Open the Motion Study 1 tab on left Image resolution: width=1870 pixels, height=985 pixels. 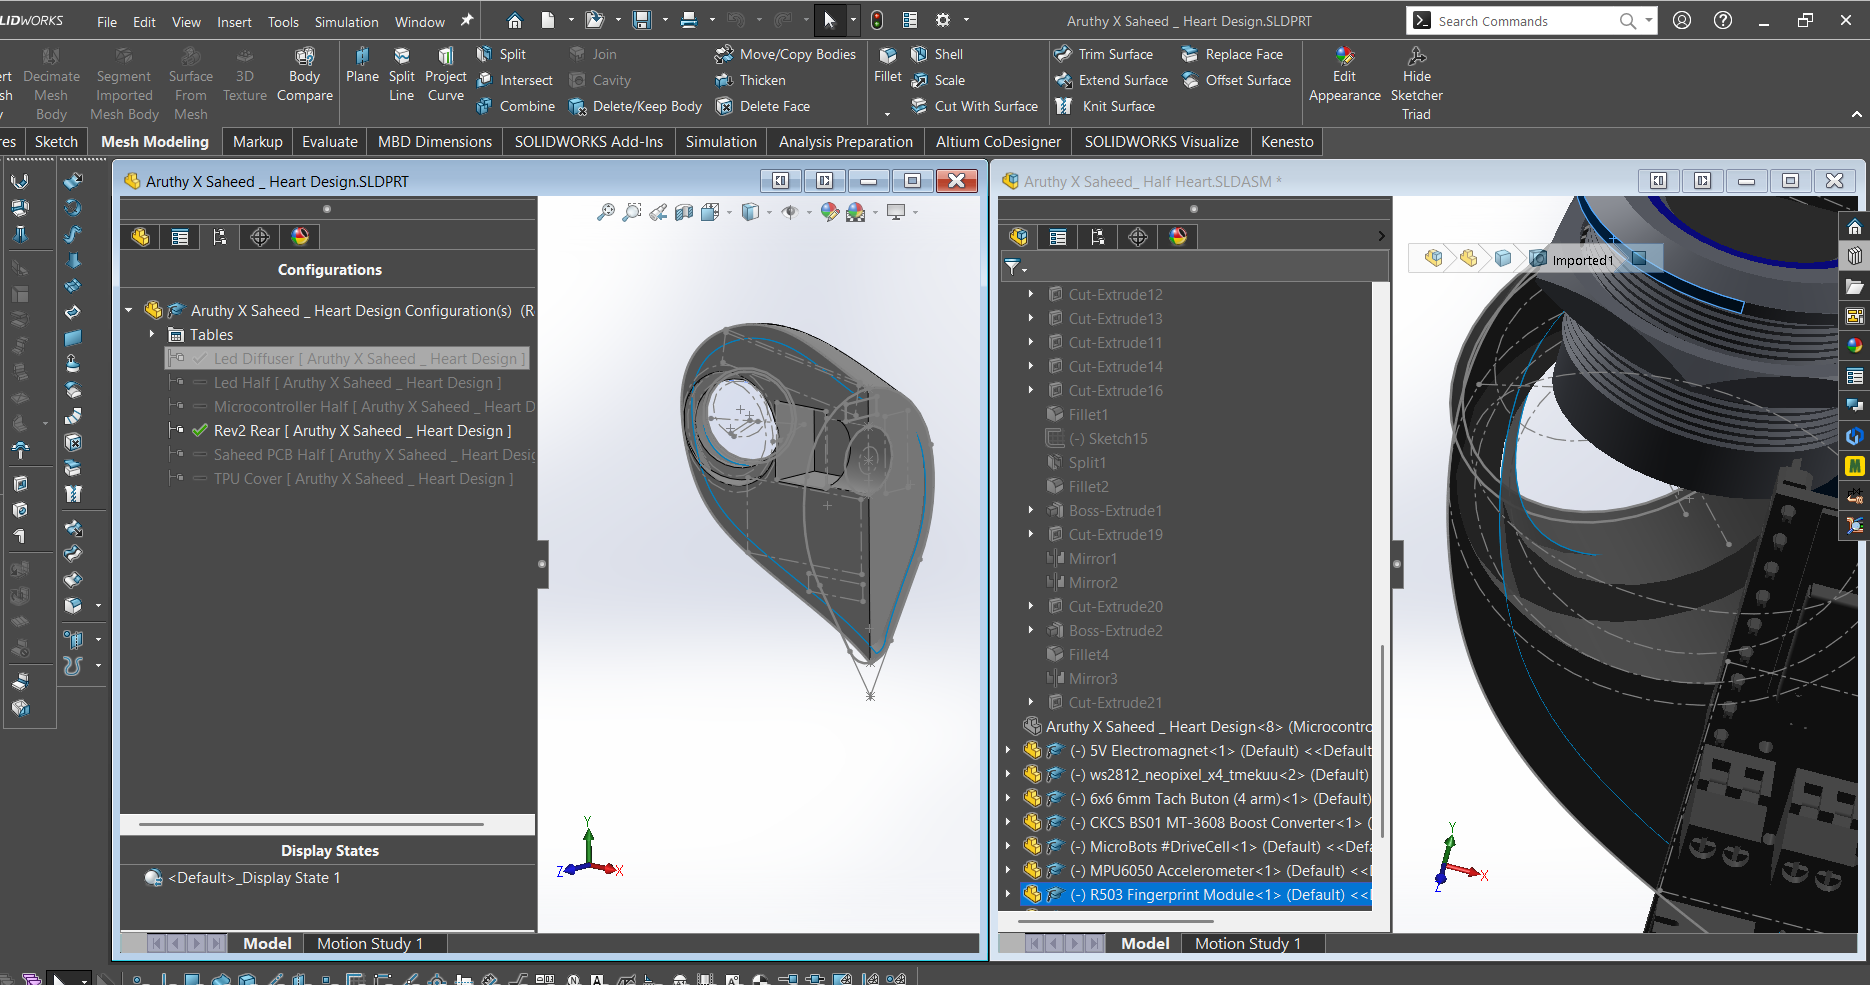pyautogui.click(x=369, y=944)
